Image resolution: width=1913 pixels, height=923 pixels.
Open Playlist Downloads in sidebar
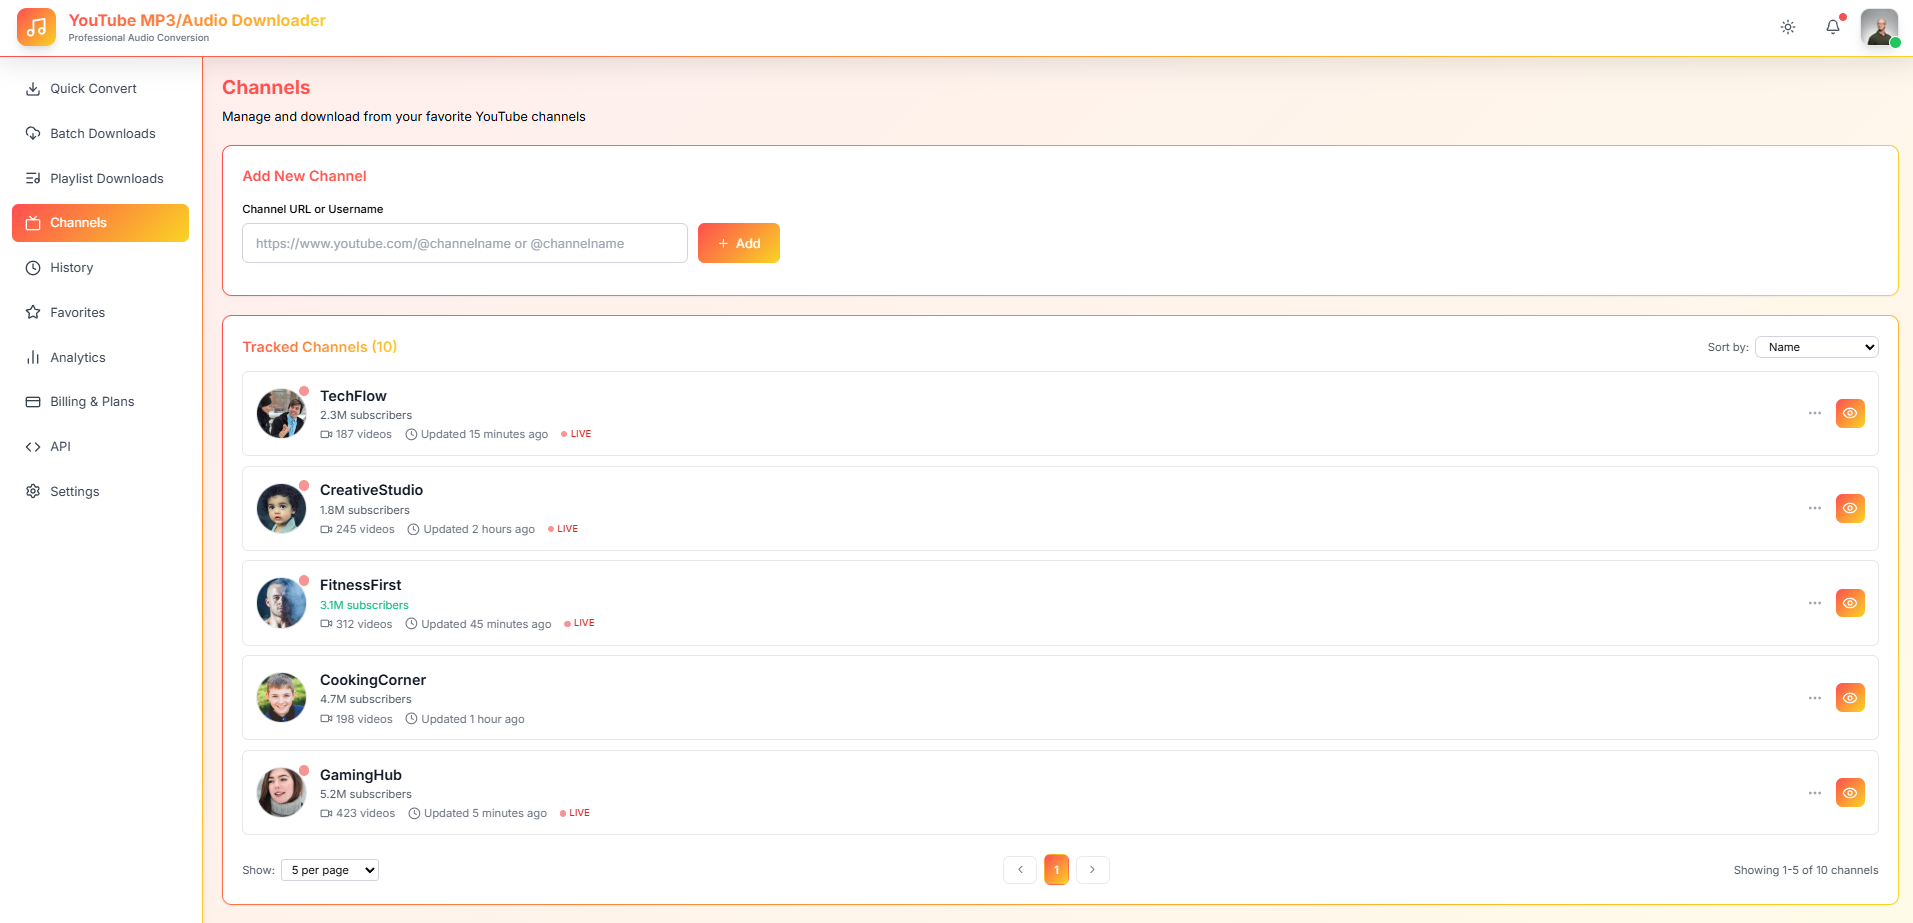pos(106,179)
